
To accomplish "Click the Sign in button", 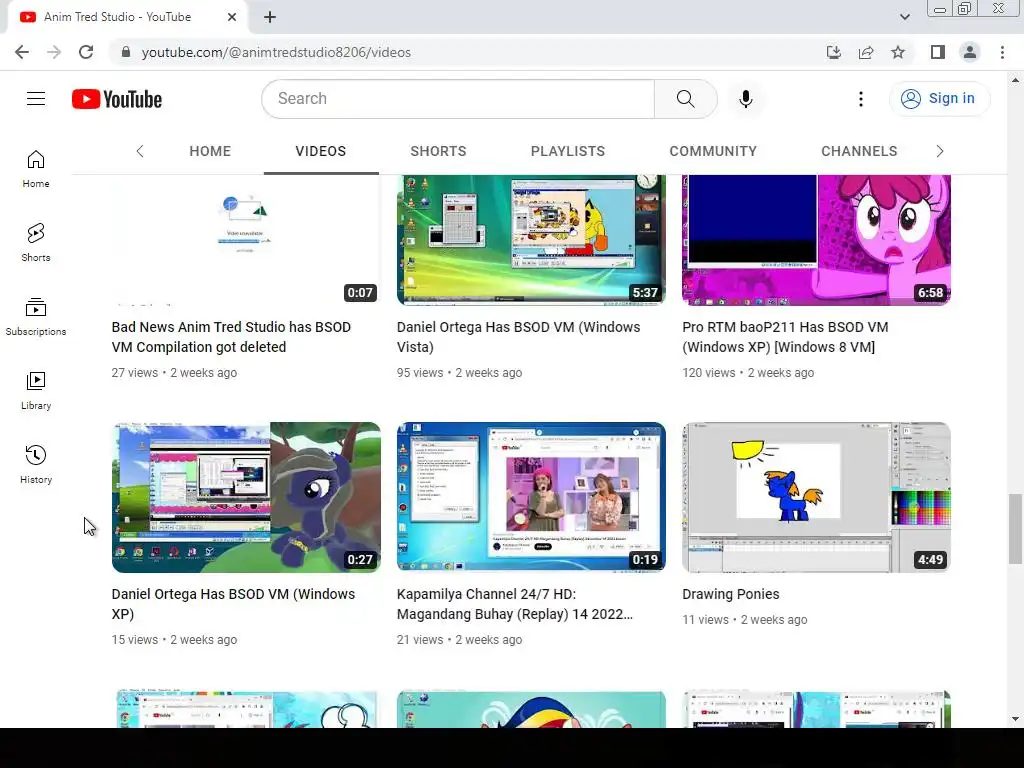I will click(x=939, y=99).
